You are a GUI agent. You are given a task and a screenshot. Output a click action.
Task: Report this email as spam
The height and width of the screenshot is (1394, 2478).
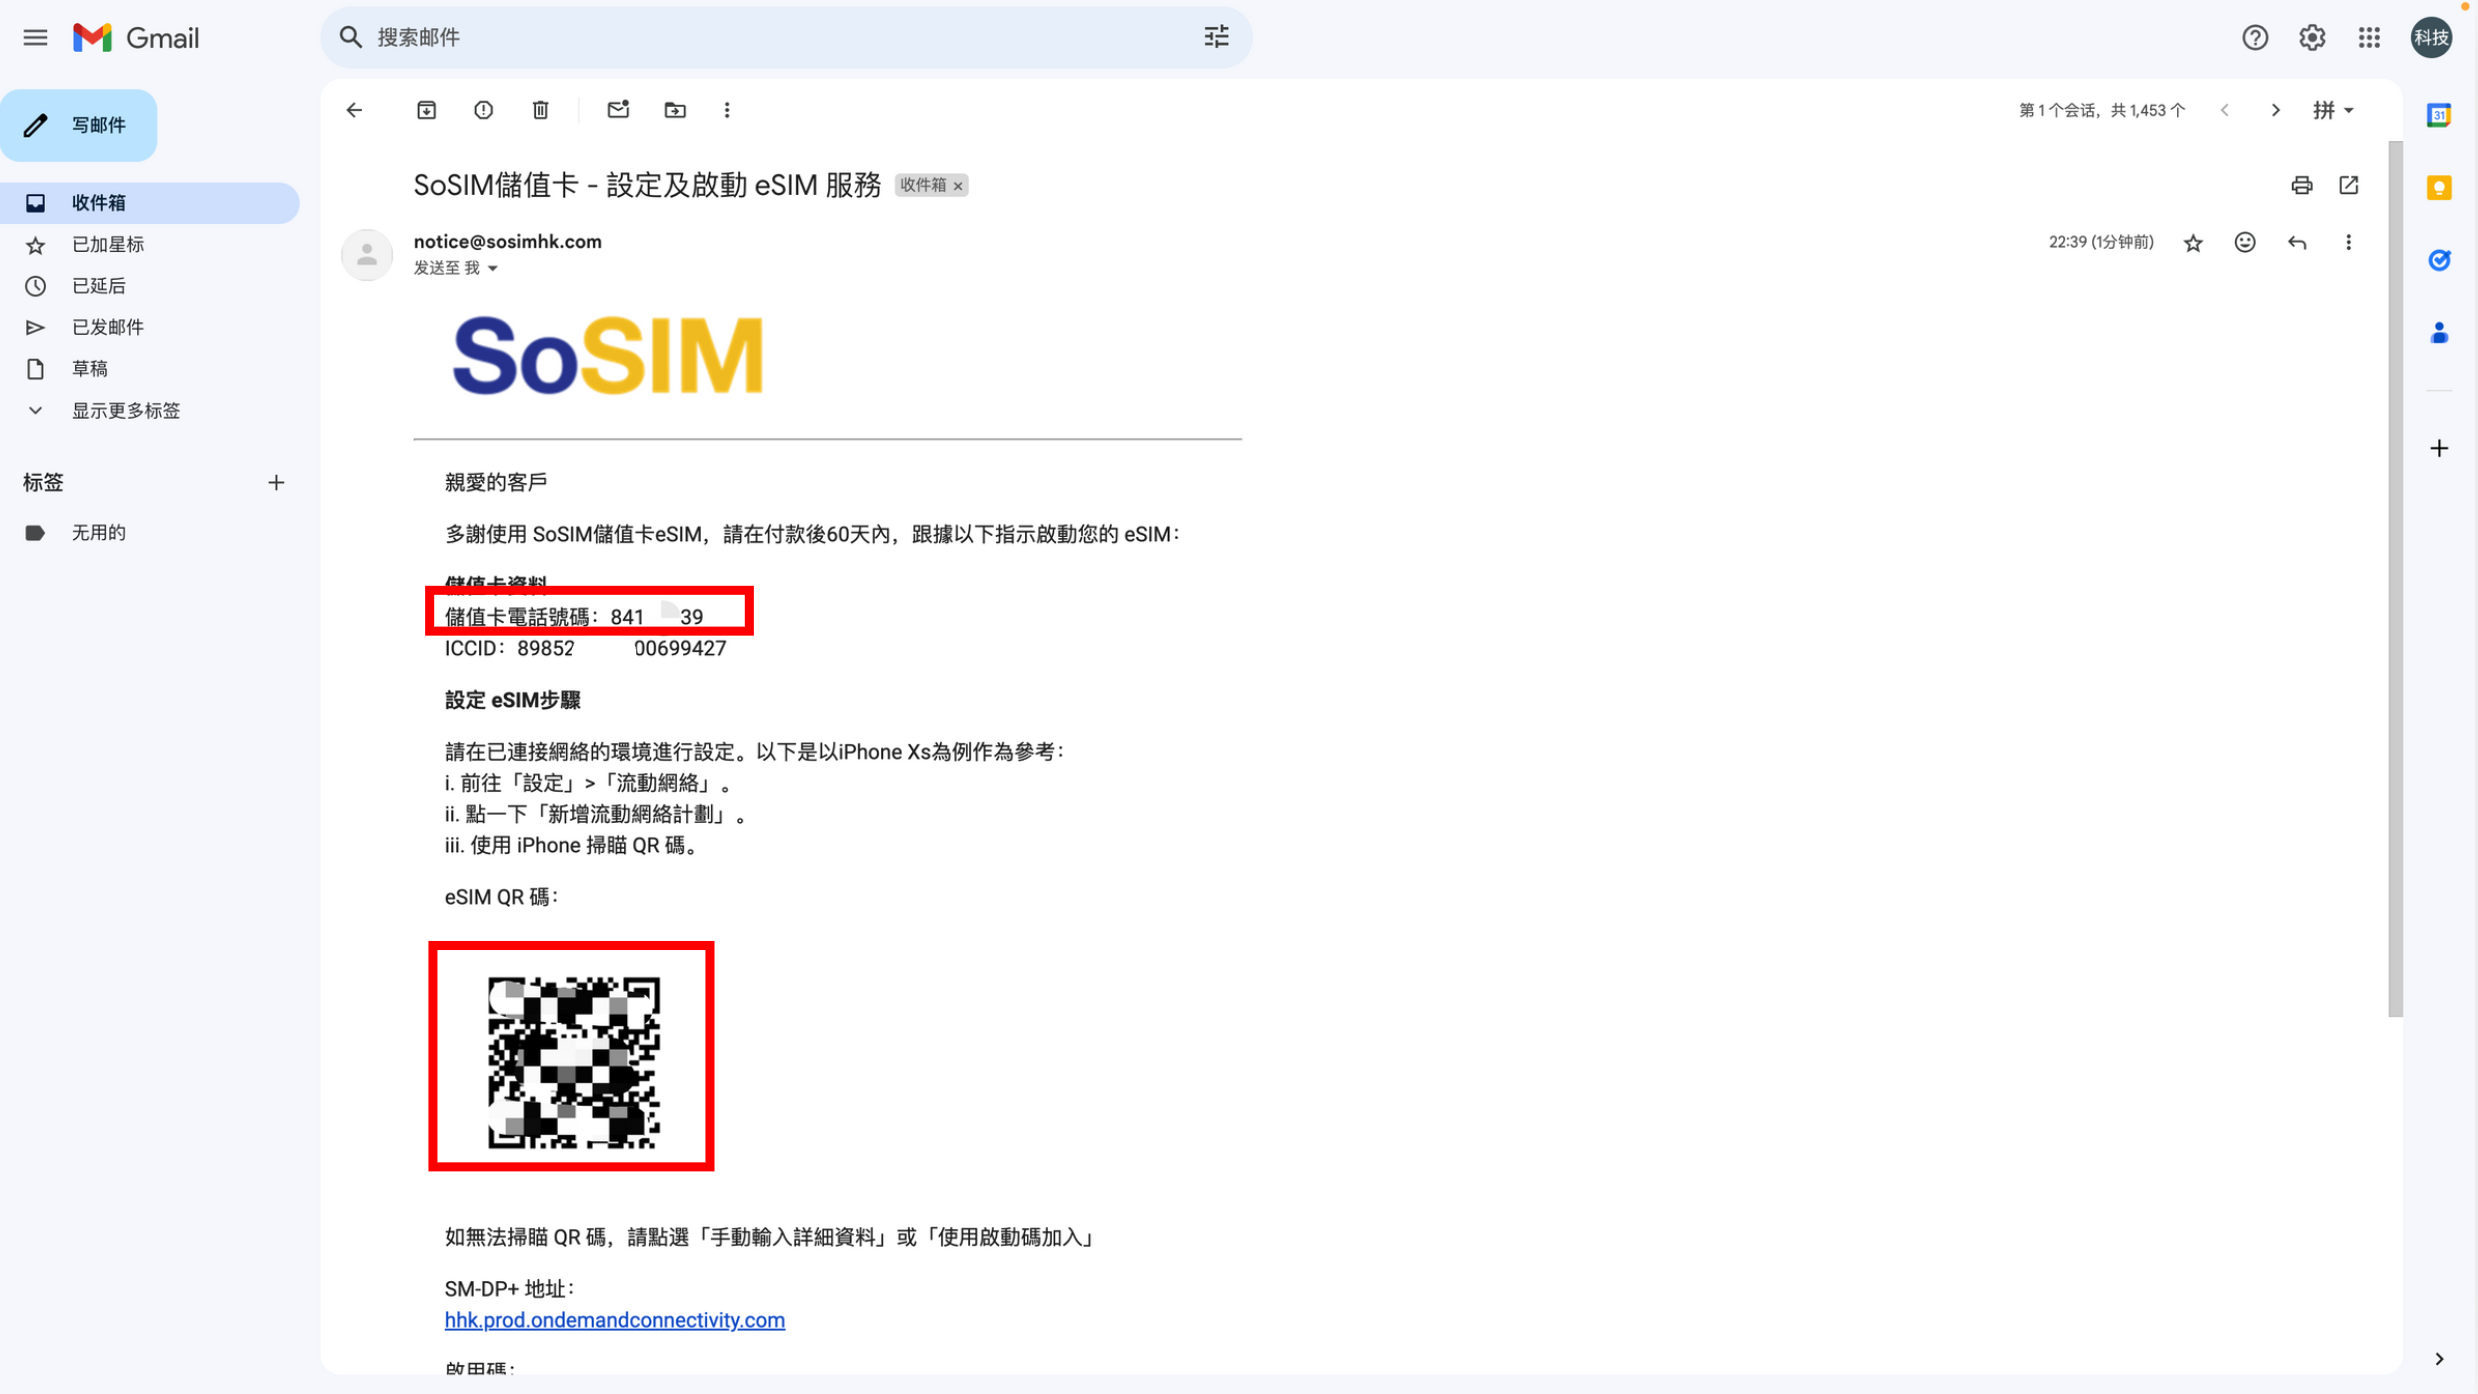click(483, 110)
